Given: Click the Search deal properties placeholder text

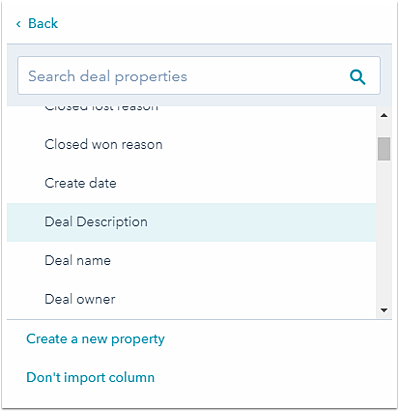Looking at the screenshot, I should point(108,77).
